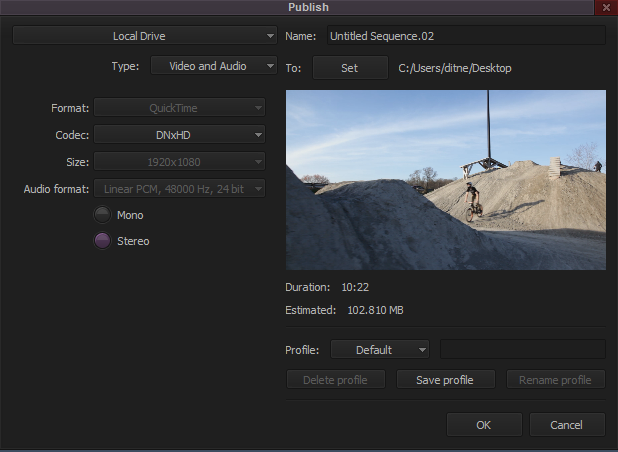Open the Codec dropdown set to DNxHD
The image size is (618, 452).
[x=180, y=134]
